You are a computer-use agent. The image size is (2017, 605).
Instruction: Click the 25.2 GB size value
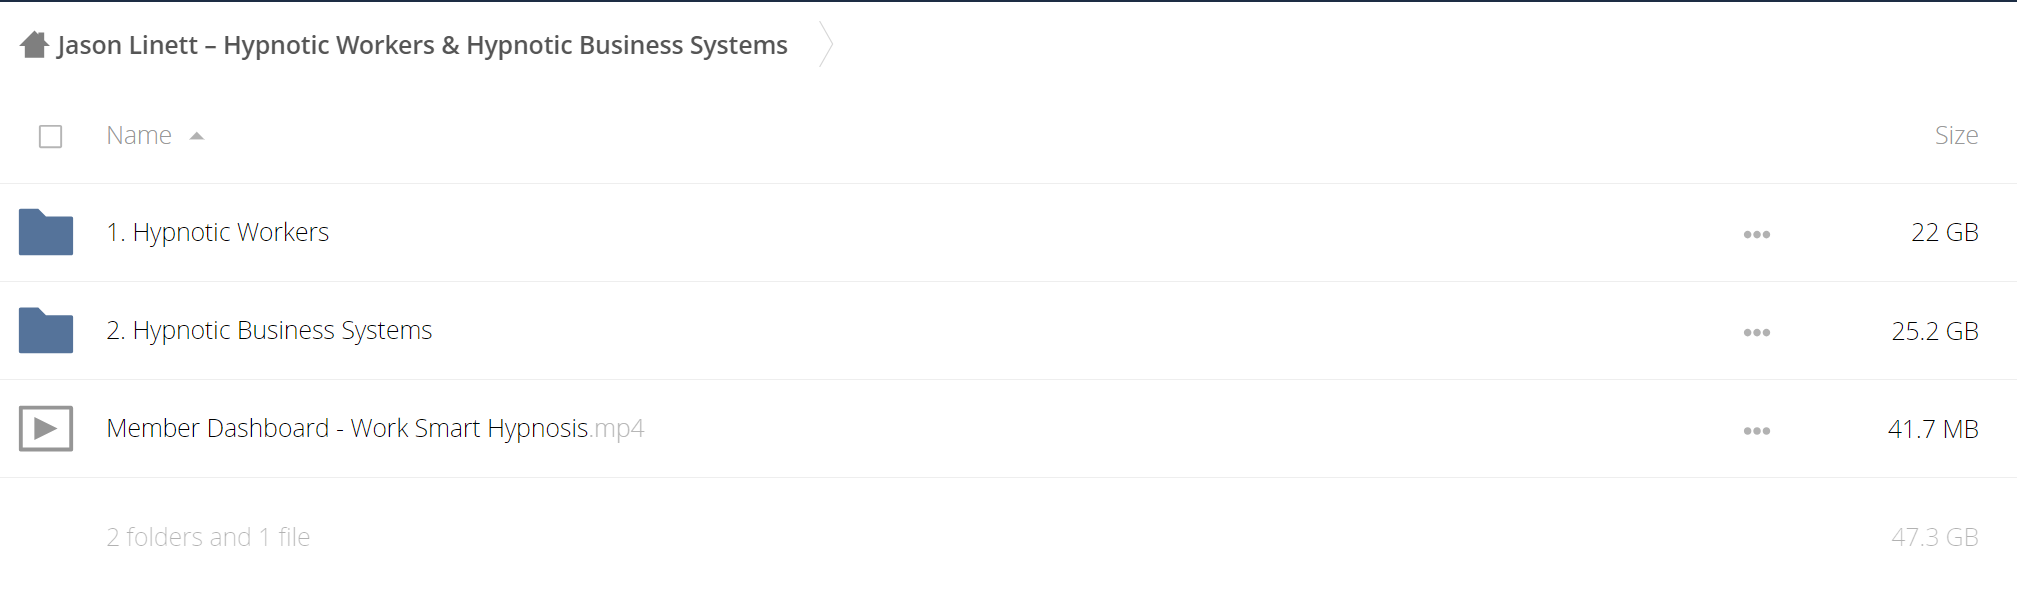[x=1935, y=331]
